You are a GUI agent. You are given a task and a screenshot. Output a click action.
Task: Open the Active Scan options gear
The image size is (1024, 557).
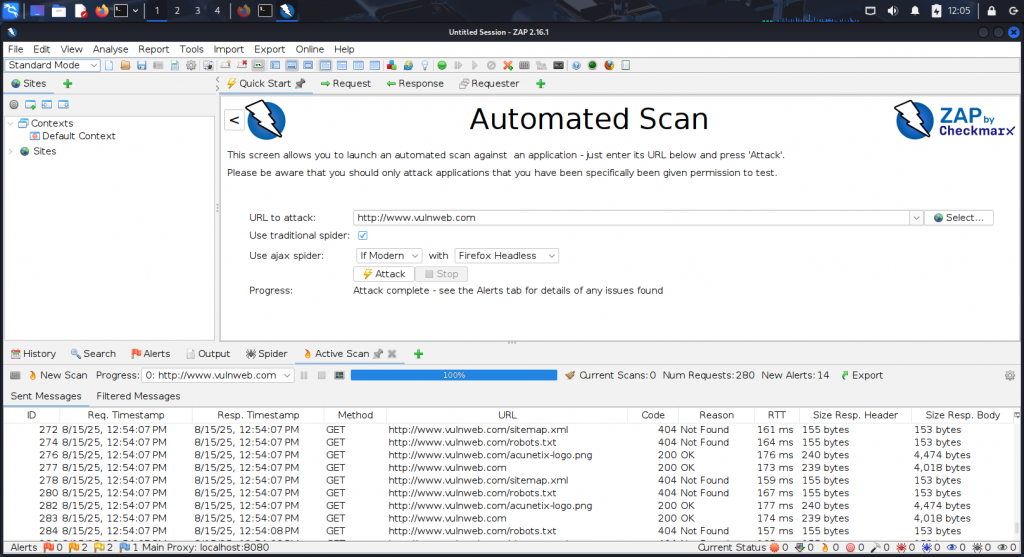point(1010,375)
